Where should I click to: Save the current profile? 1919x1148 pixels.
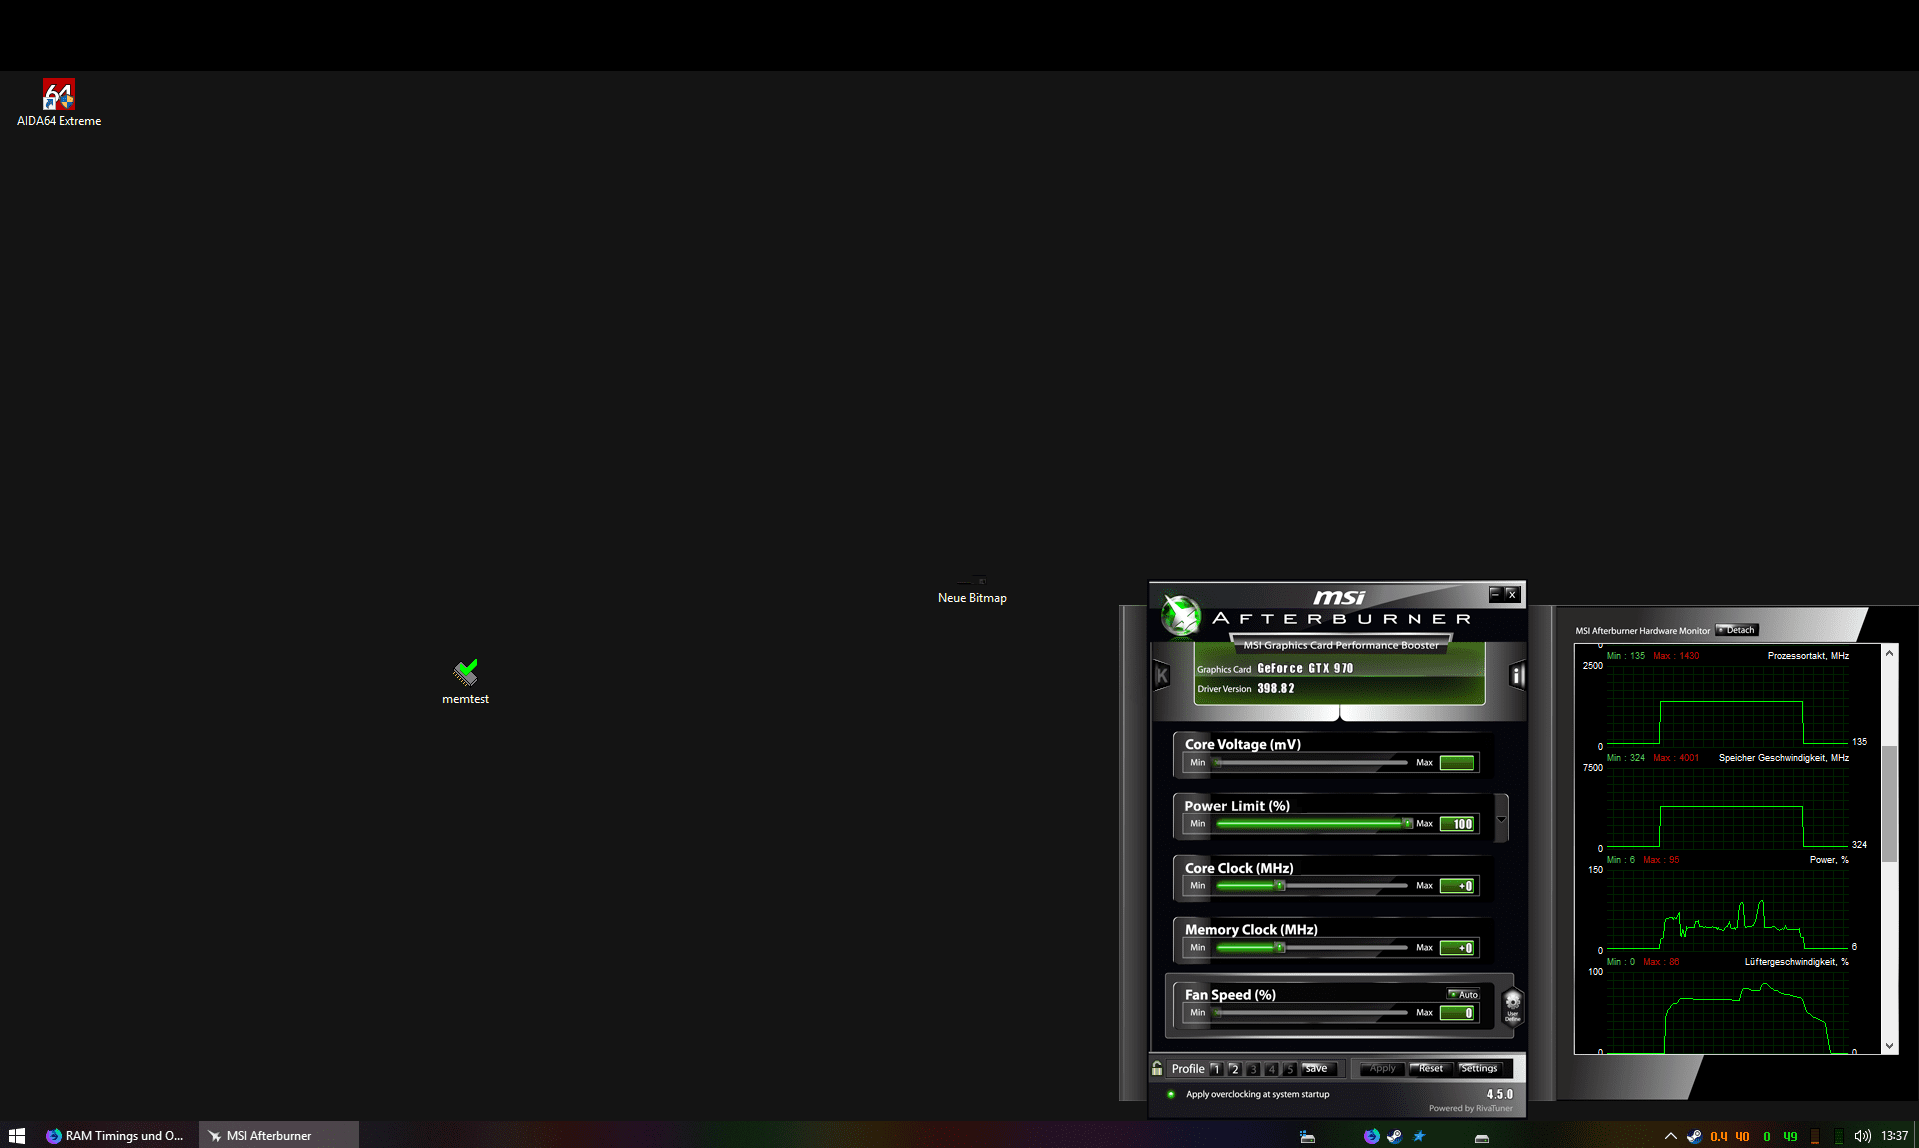(x=1317, y=1069)
